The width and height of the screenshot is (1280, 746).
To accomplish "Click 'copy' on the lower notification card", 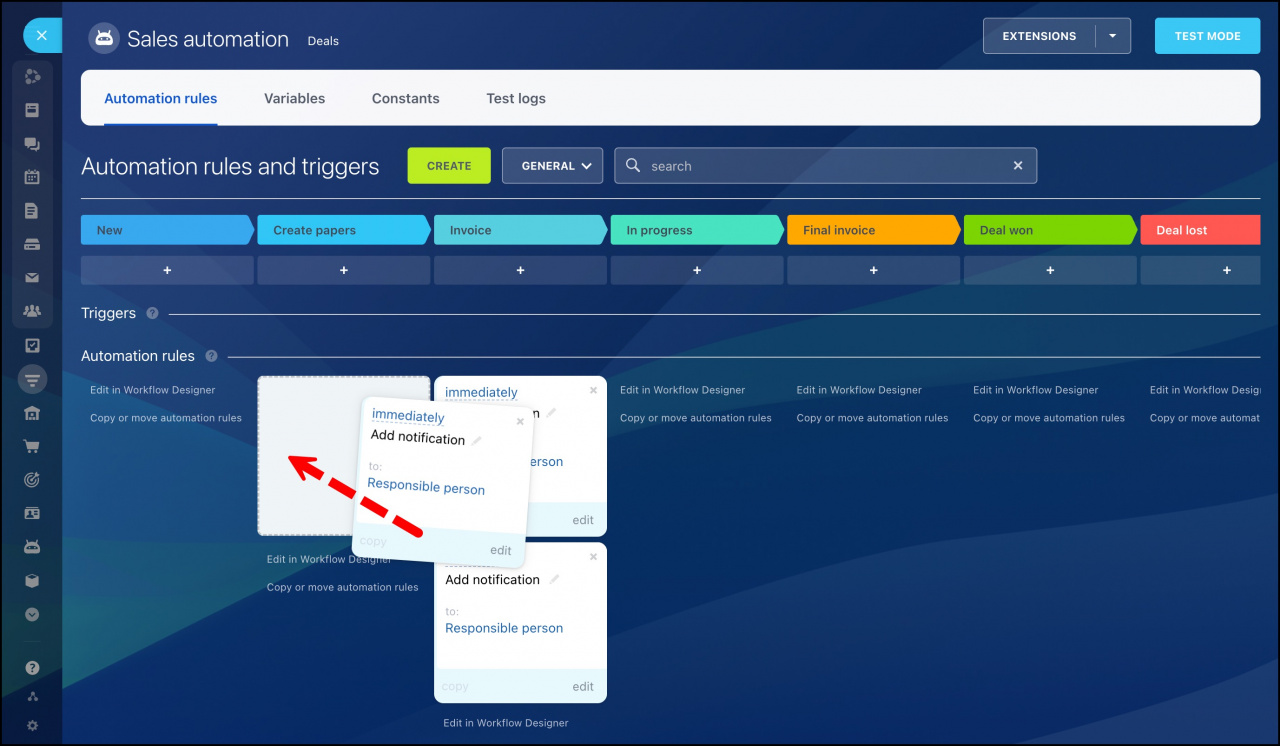I will [455, 686].
